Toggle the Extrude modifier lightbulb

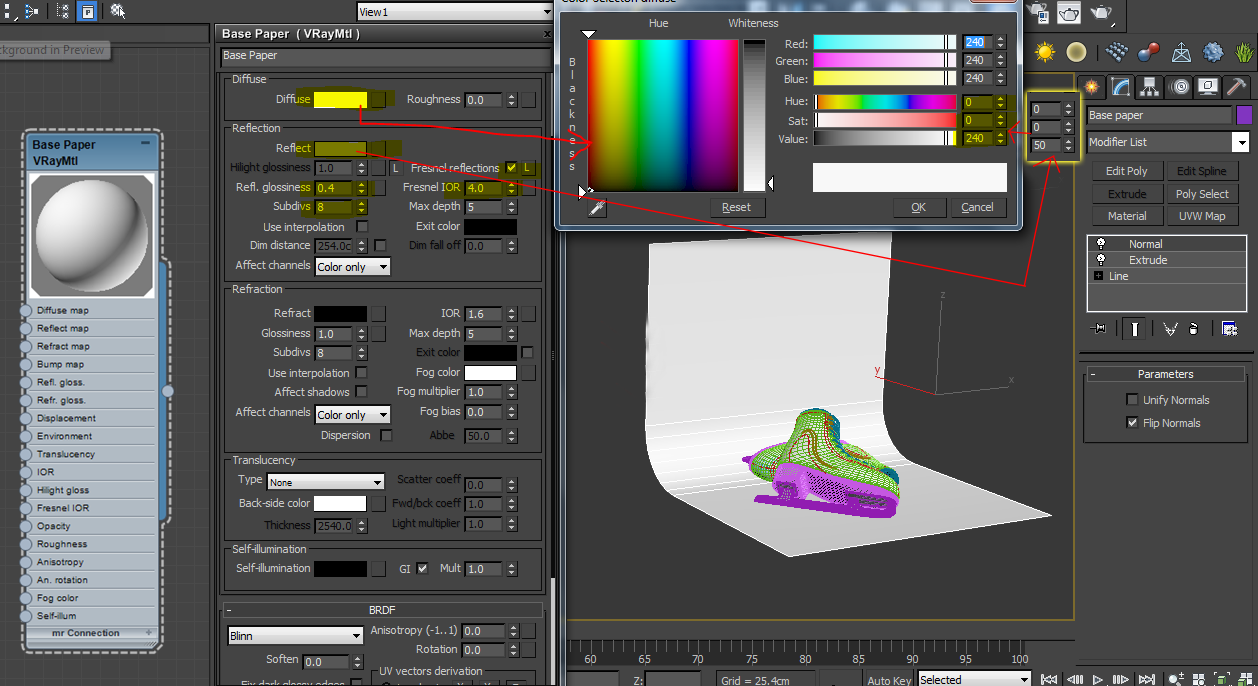(1101, 259)
